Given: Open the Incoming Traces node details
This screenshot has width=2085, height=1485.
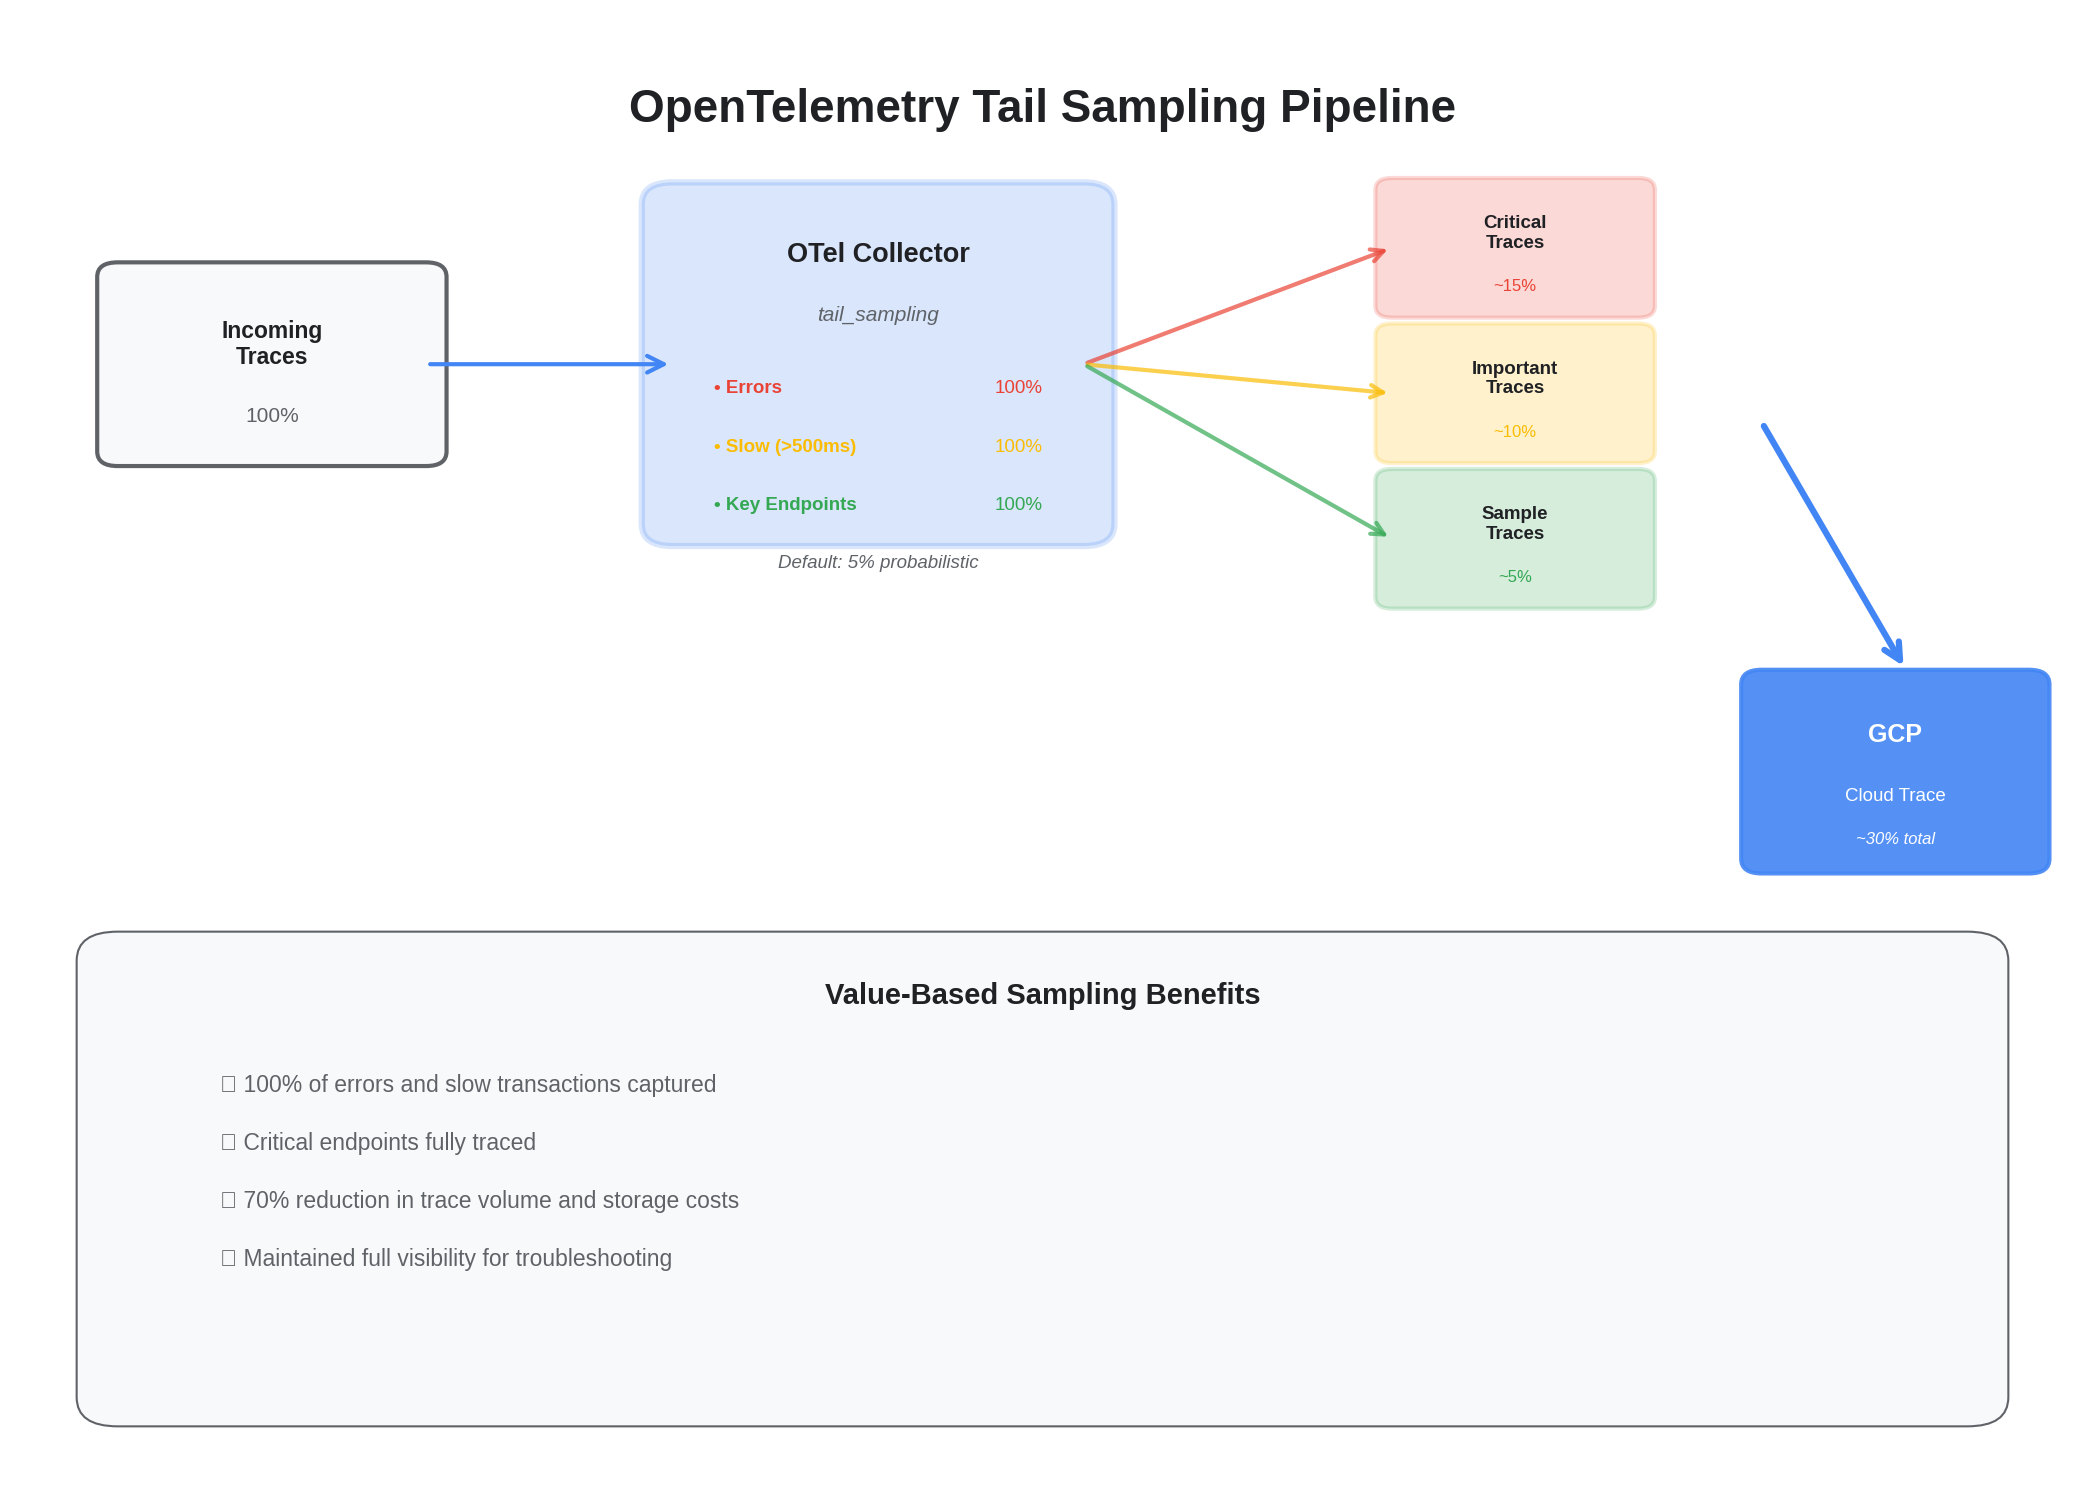Looking at the screenshot, I should pos(271,363).
